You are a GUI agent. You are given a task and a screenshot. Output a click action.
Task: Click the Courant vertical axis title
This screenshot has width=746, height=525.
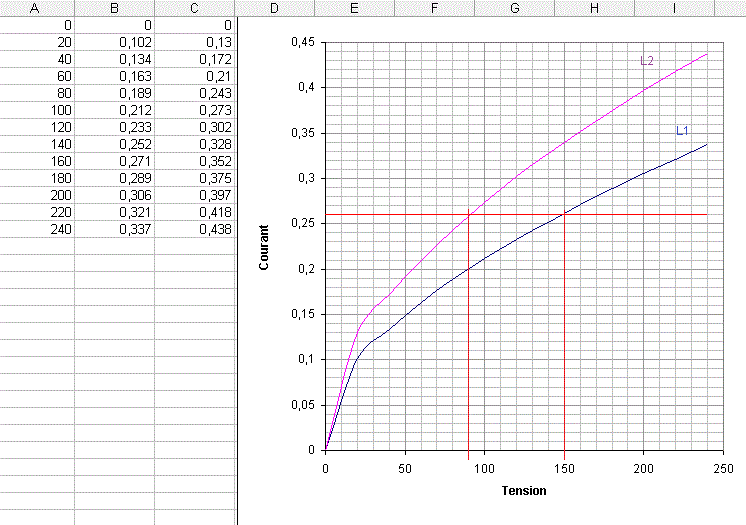tap(264, 248)
